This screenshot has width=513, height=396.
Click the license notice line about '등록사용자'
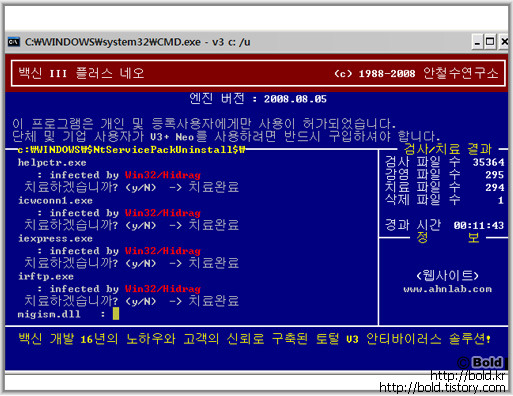pyautogui.click(x=204, y=124)
